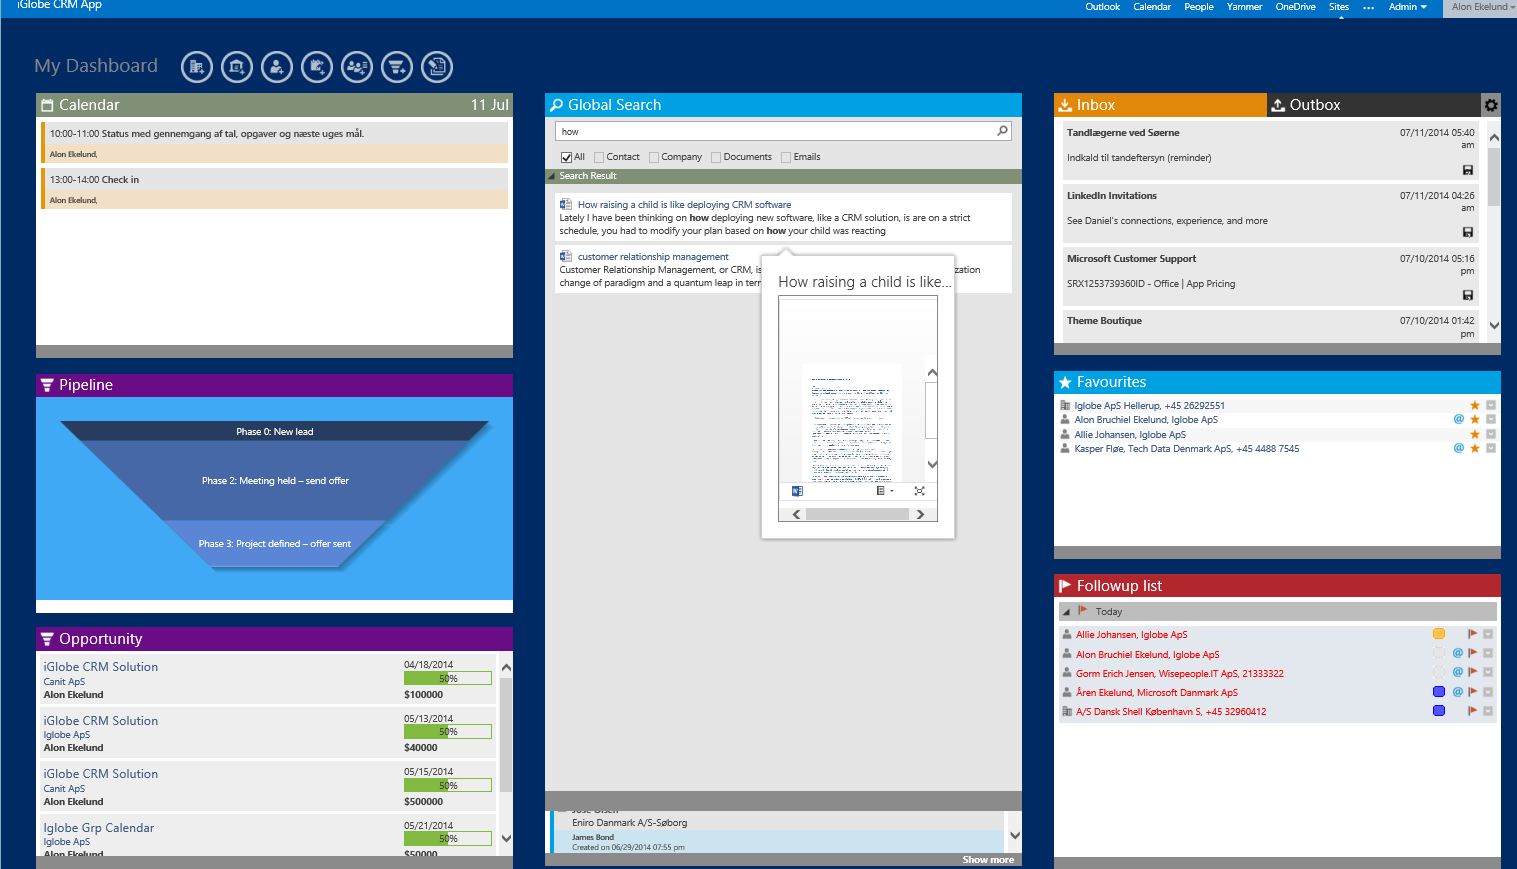Check the Contact search filter
Screen dimensions: 1517x869
point(599,157)
